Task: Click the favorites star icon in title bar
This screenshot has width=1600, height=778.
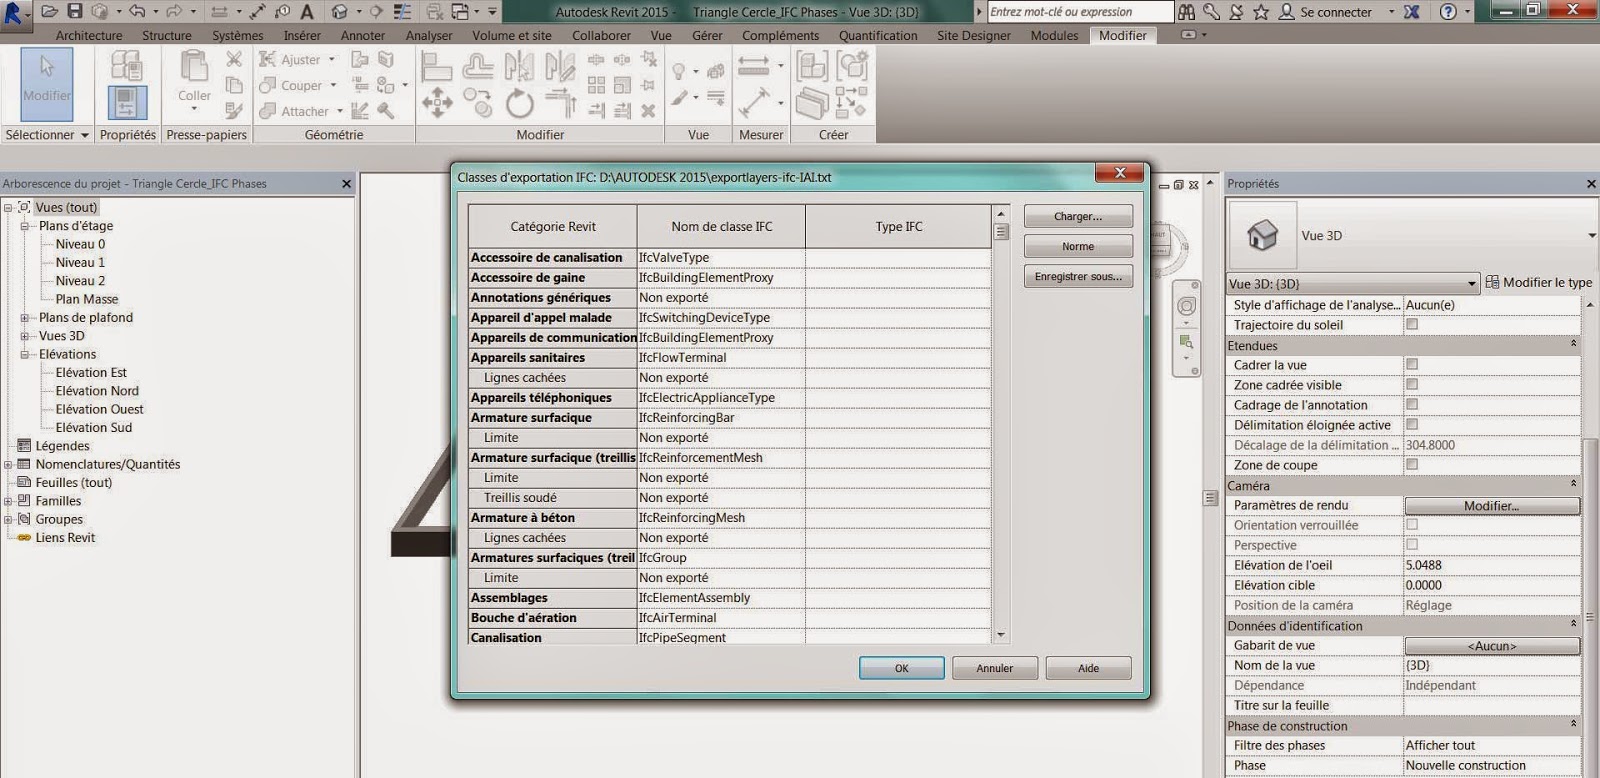Action: click(x=1261, y=12)
